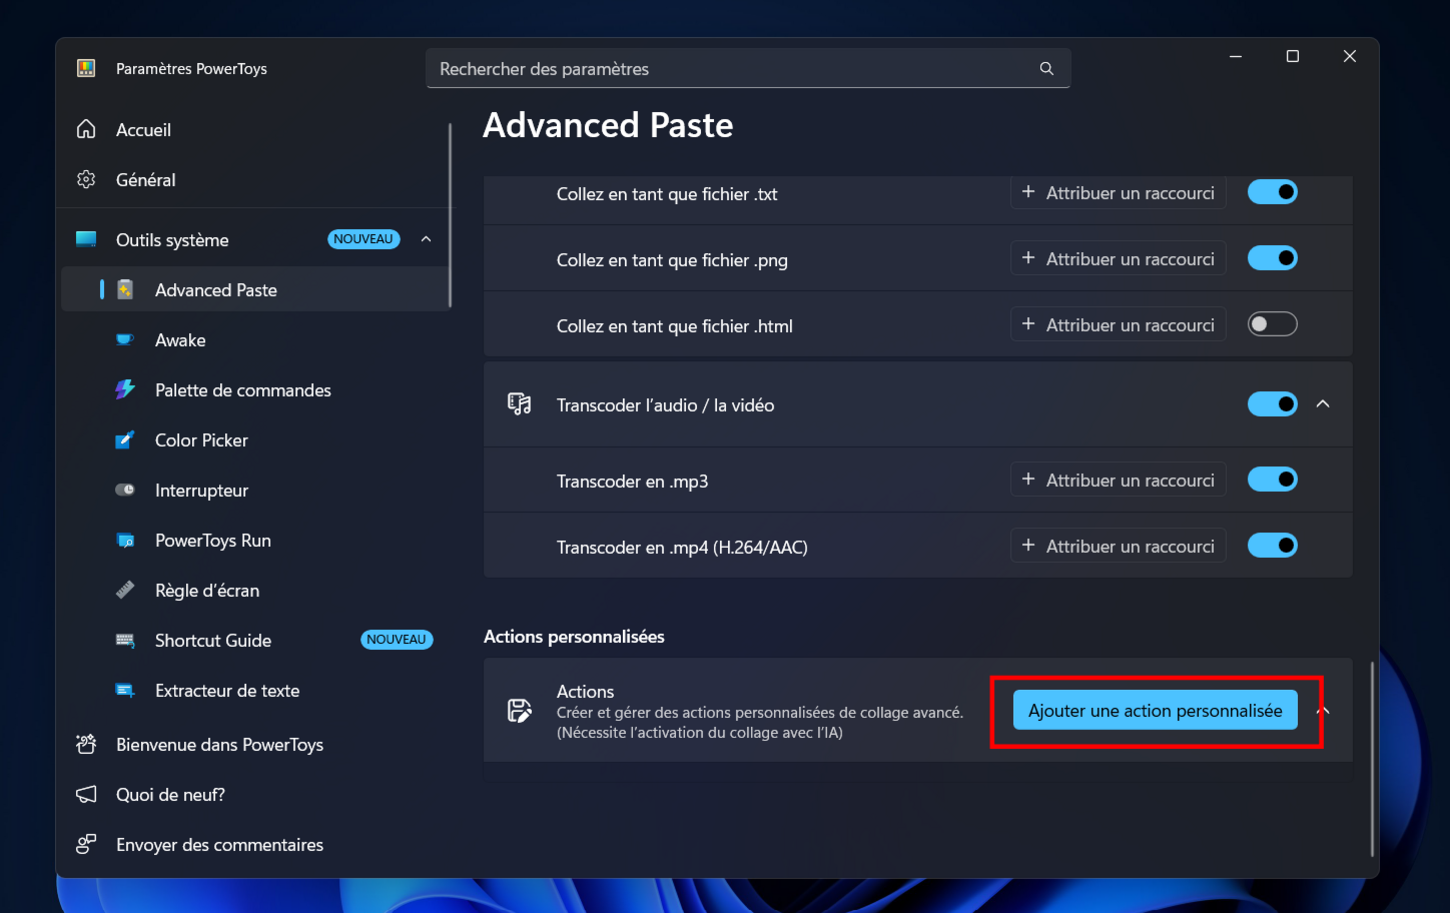Click Attribuer un raccourci for Transcoder en .mp3
The image size is (1450, 913).
(1118, 480)
